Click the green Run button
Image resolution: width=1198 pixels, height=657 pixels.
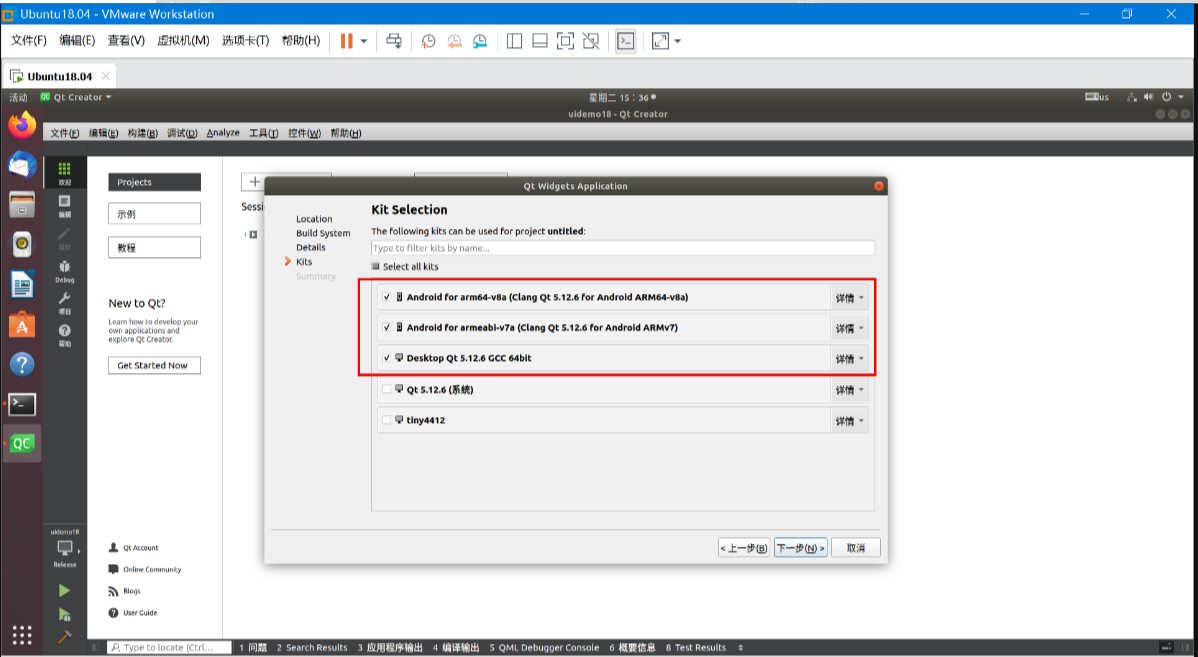pos(65,591)
